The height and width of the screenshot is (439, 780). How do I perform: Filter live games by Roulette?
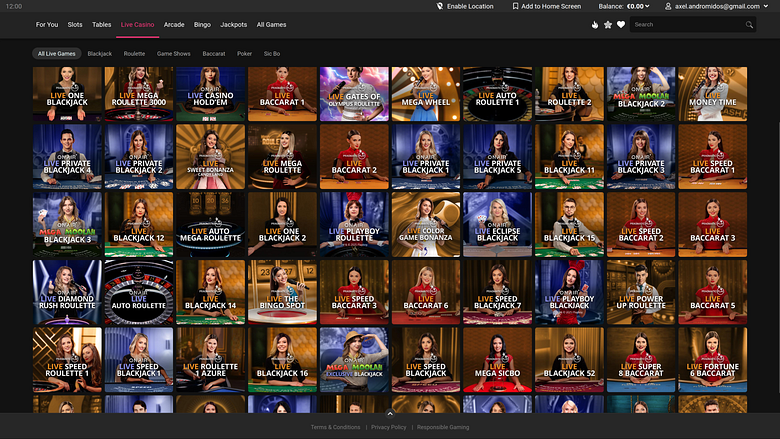(x=134, y=54)
